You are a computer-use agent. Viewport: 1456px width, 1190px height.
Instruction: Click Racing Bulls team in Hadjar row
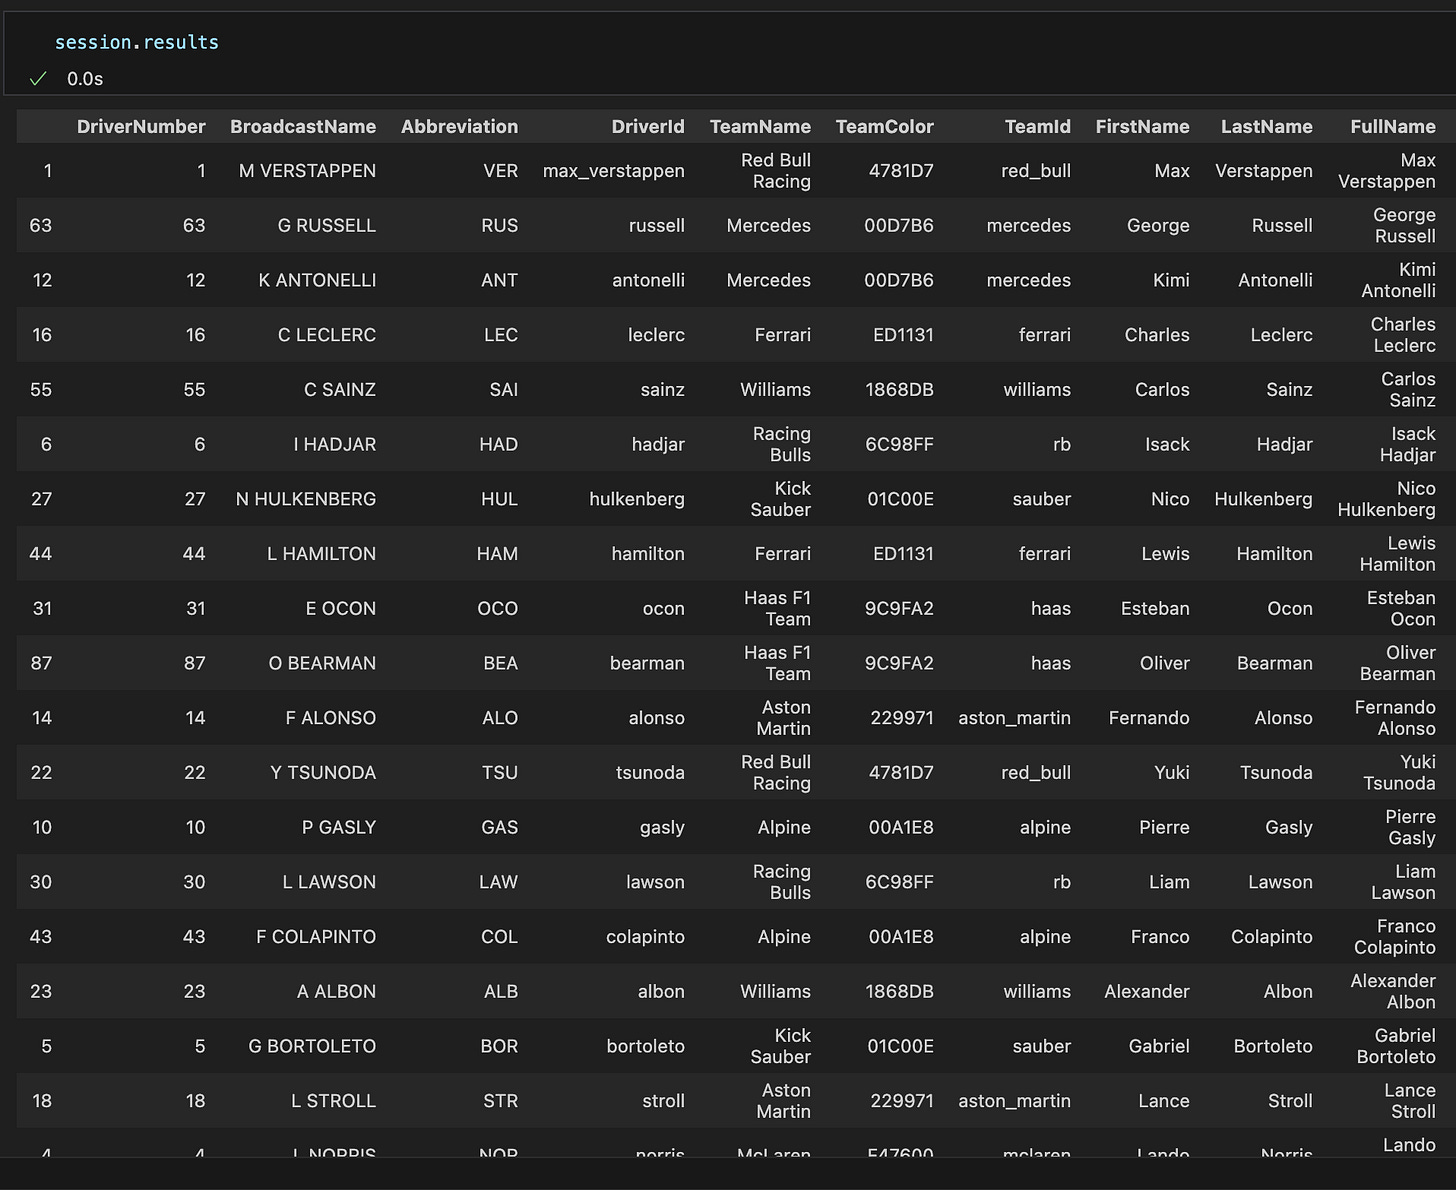pyautogui.click(x=781, y=444)
